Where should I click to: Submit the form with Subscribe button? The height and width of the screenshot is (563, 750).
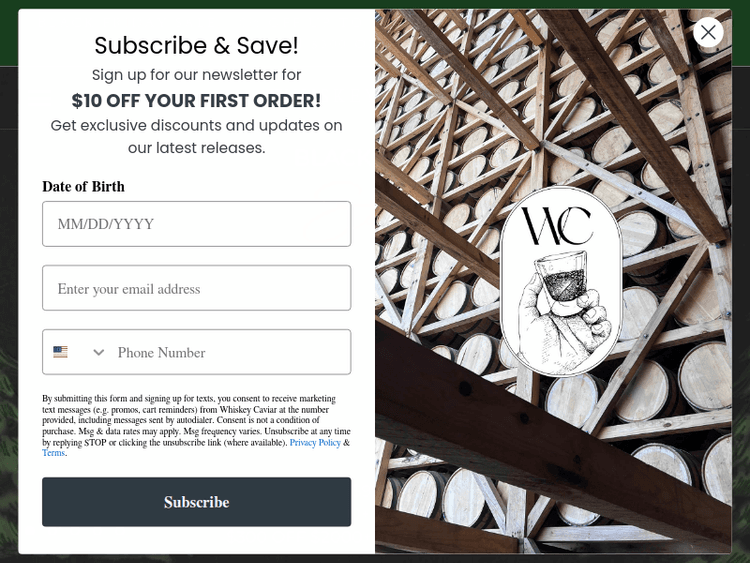pos(197,502)
